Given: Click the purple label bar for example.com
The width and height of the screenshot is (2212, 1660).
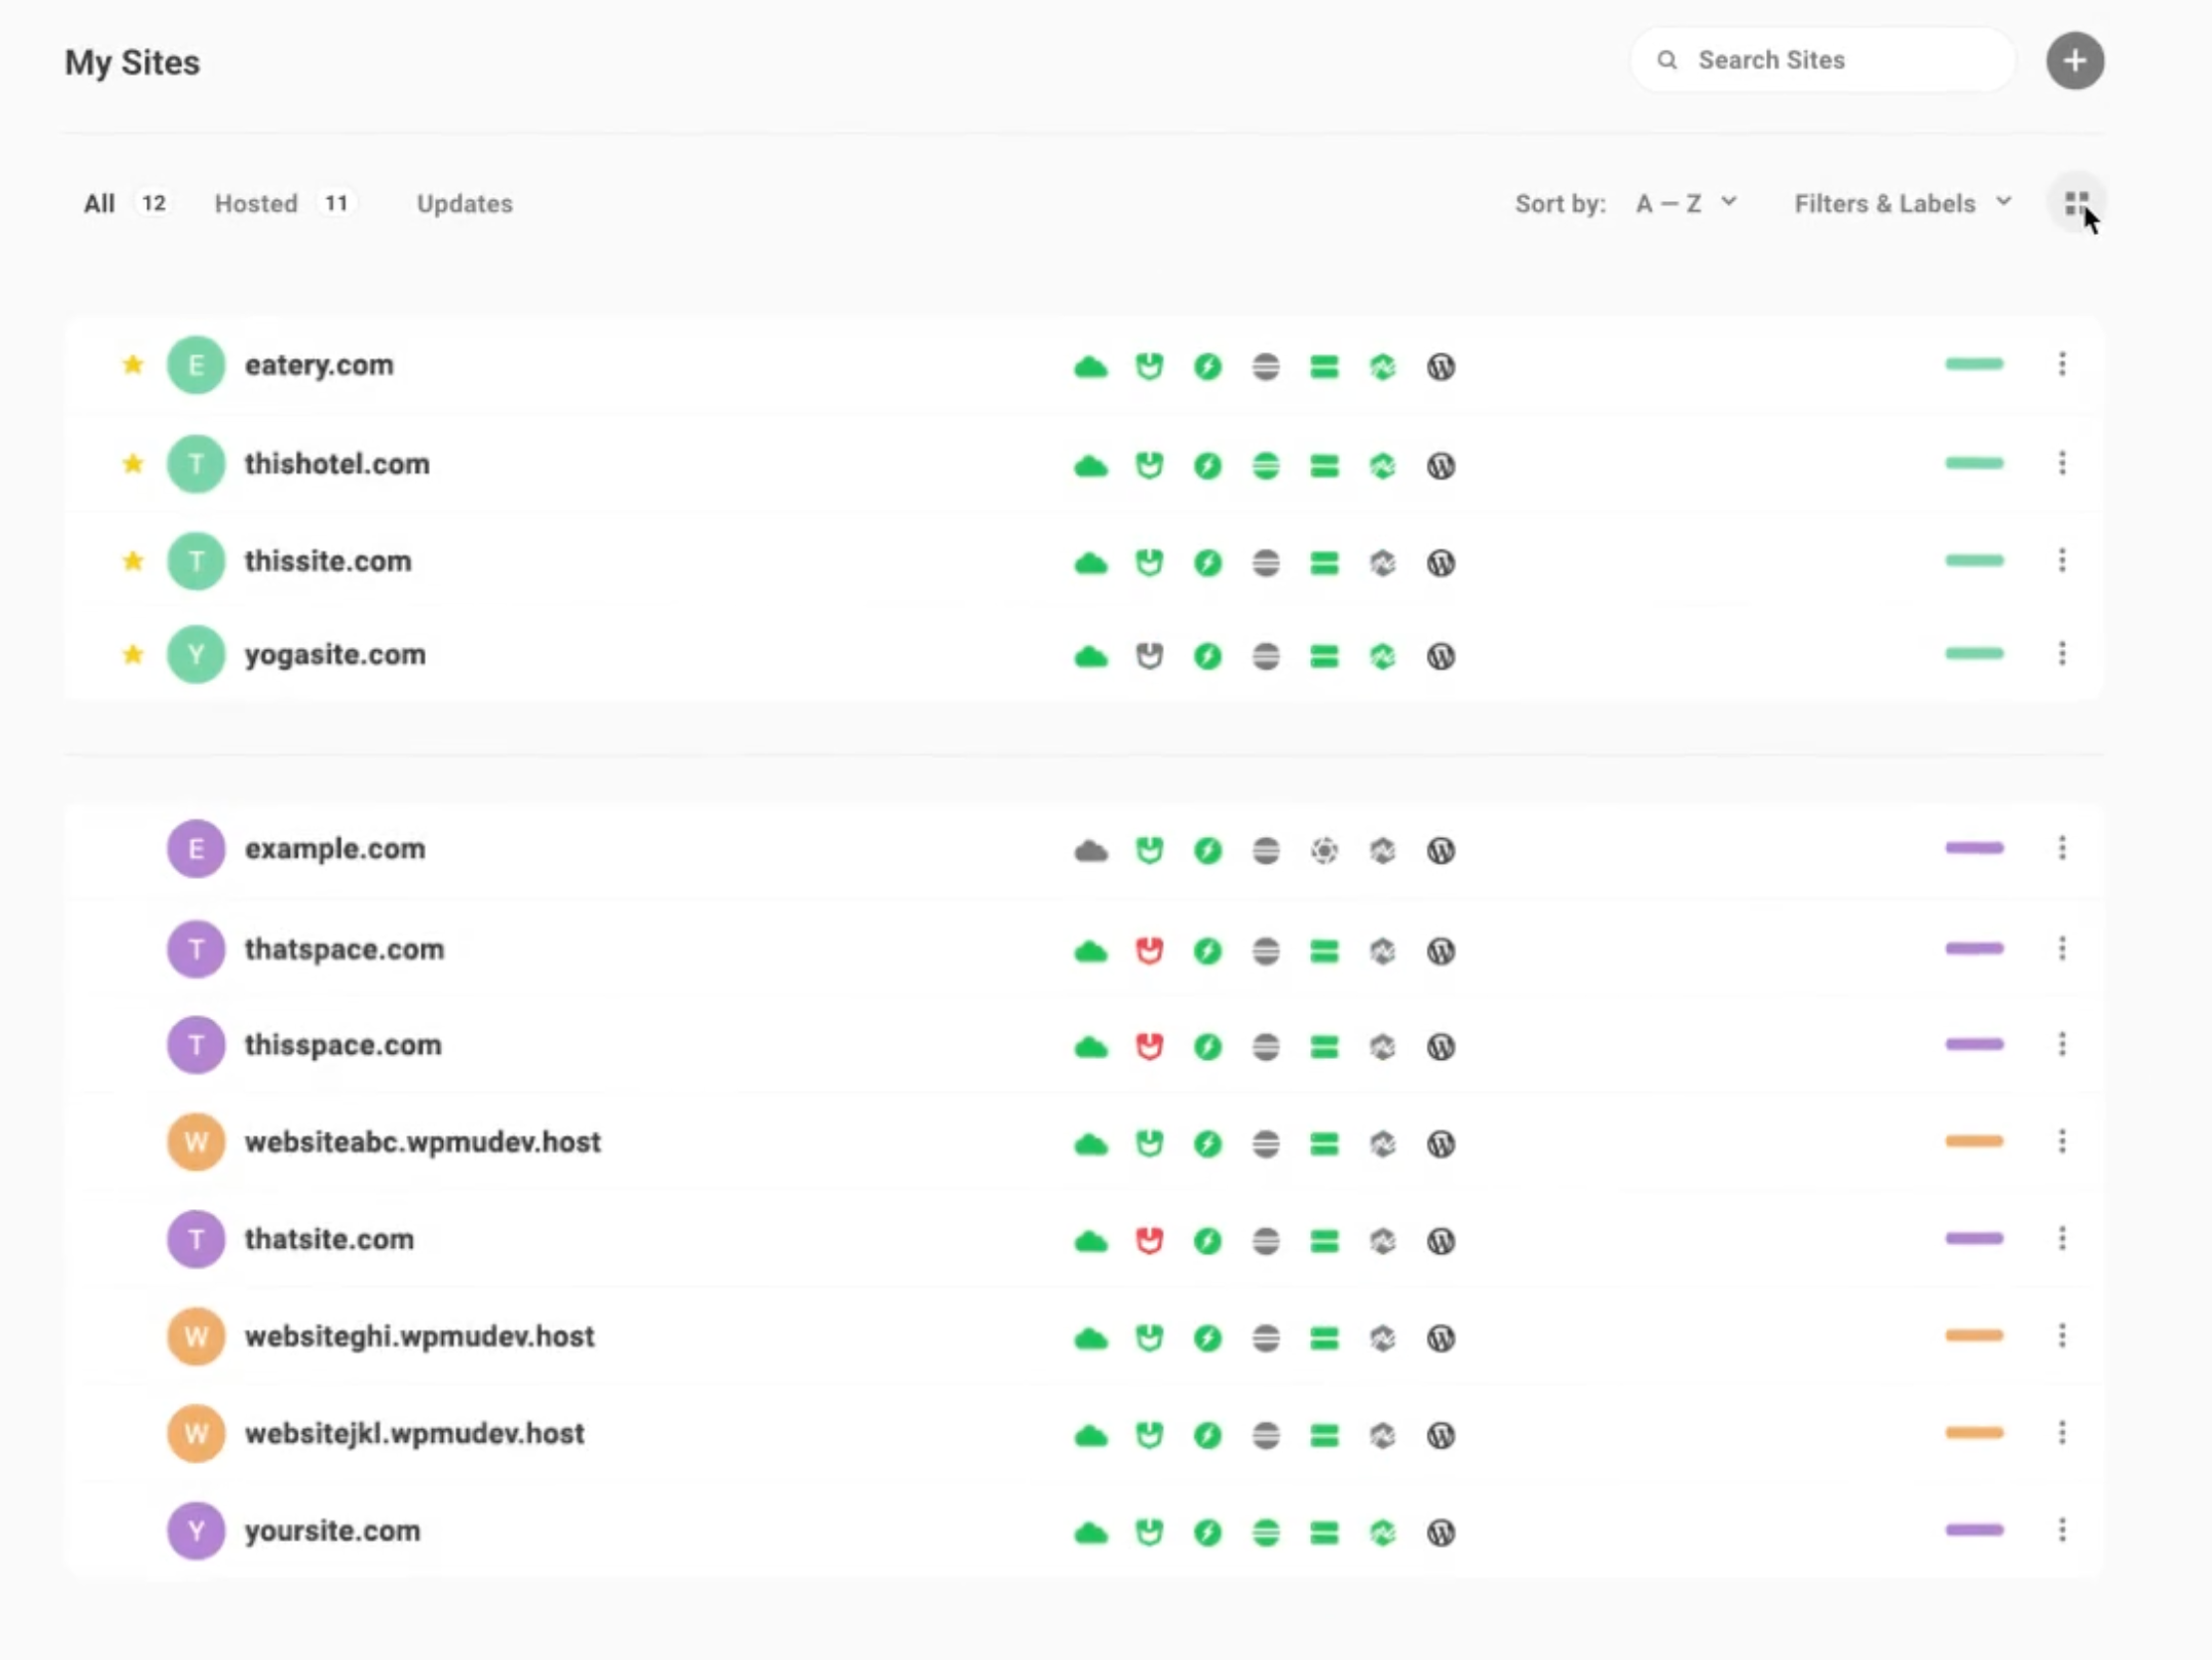Looking at the screenshot, I should (x=1974, y=848).
